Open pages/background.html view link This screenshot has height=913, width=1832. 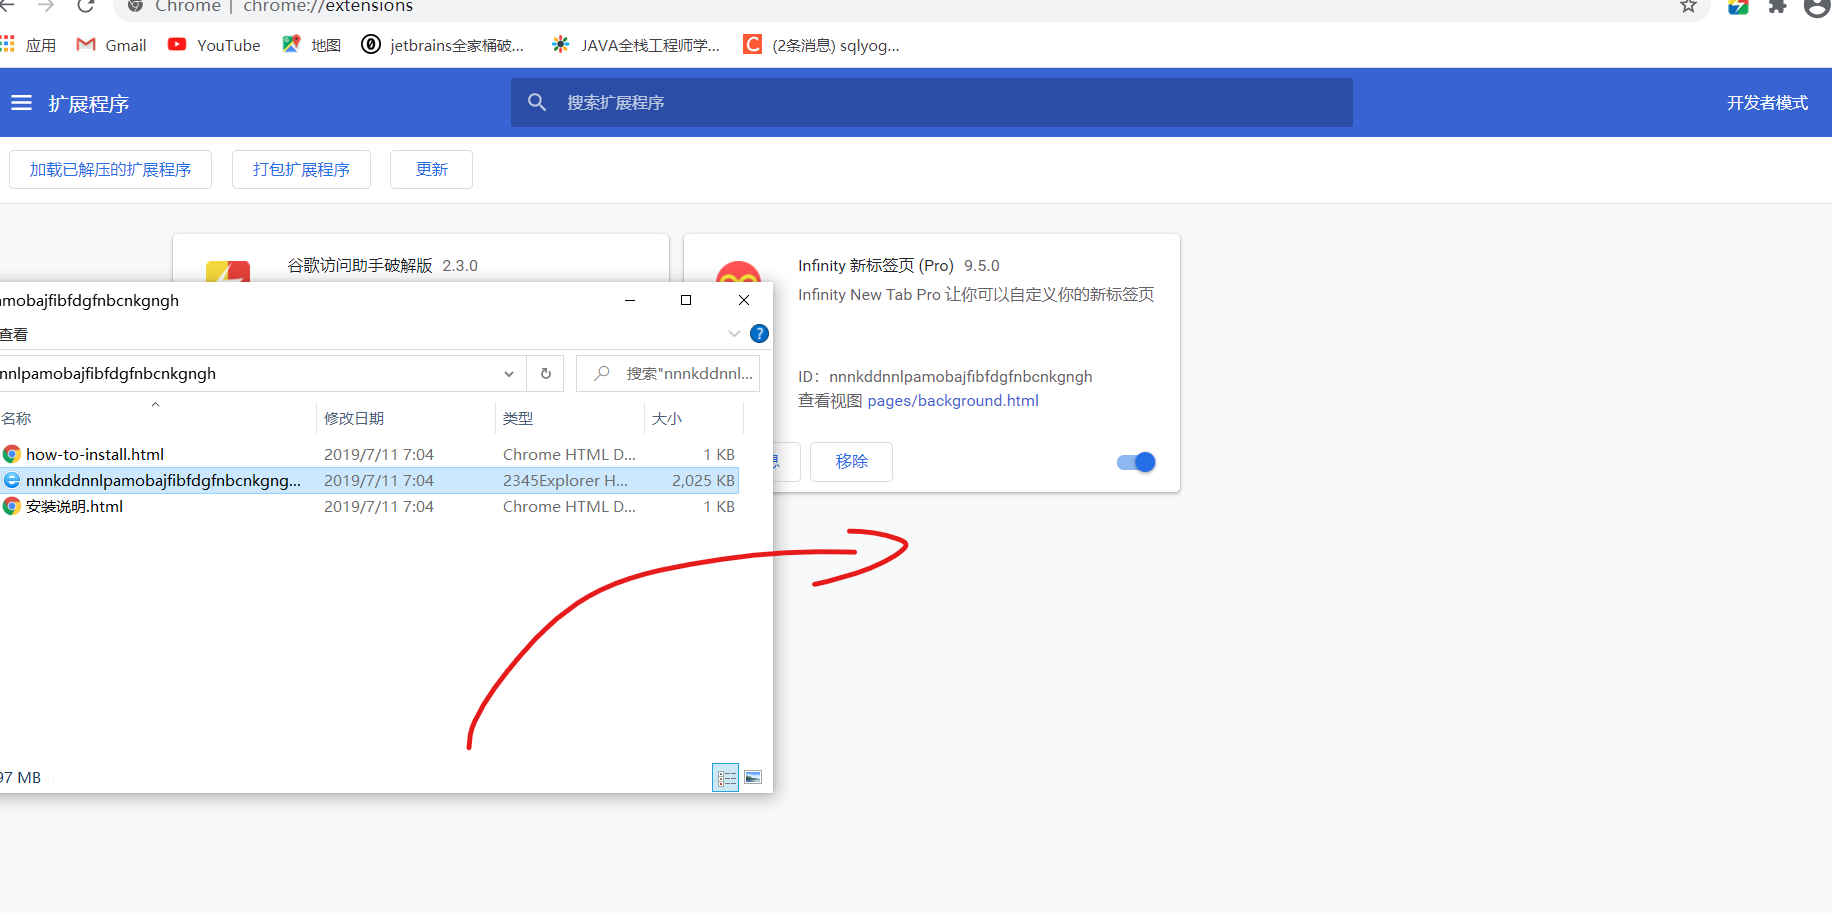pyautogui.click(x=953, y=401)
